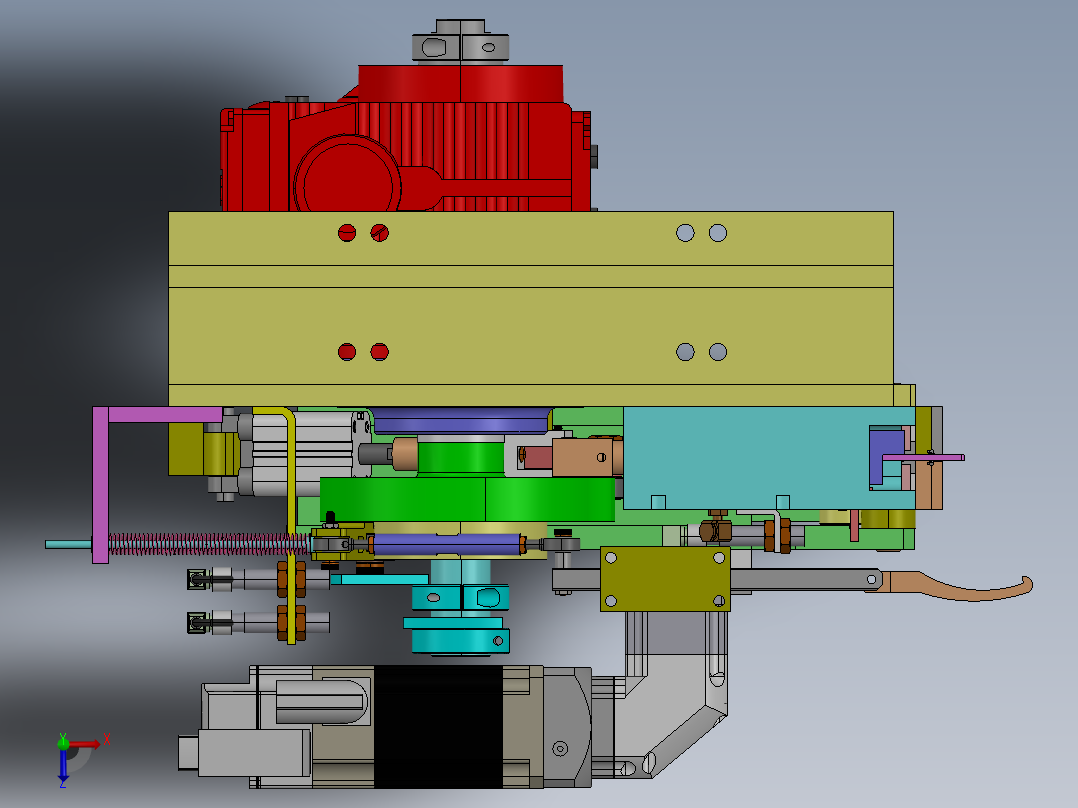Screen dimensions: 1078x808
Task: Select the blue cylinder rod beside the spring
Action: (x=447, y=545)
